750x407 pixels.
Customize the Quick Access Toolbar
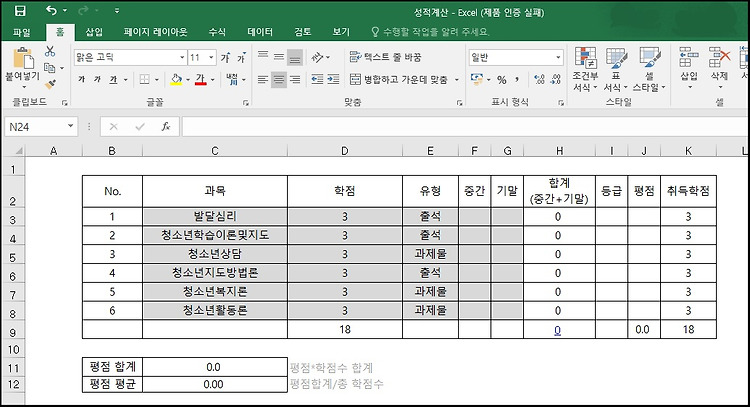tap(117, 11)
